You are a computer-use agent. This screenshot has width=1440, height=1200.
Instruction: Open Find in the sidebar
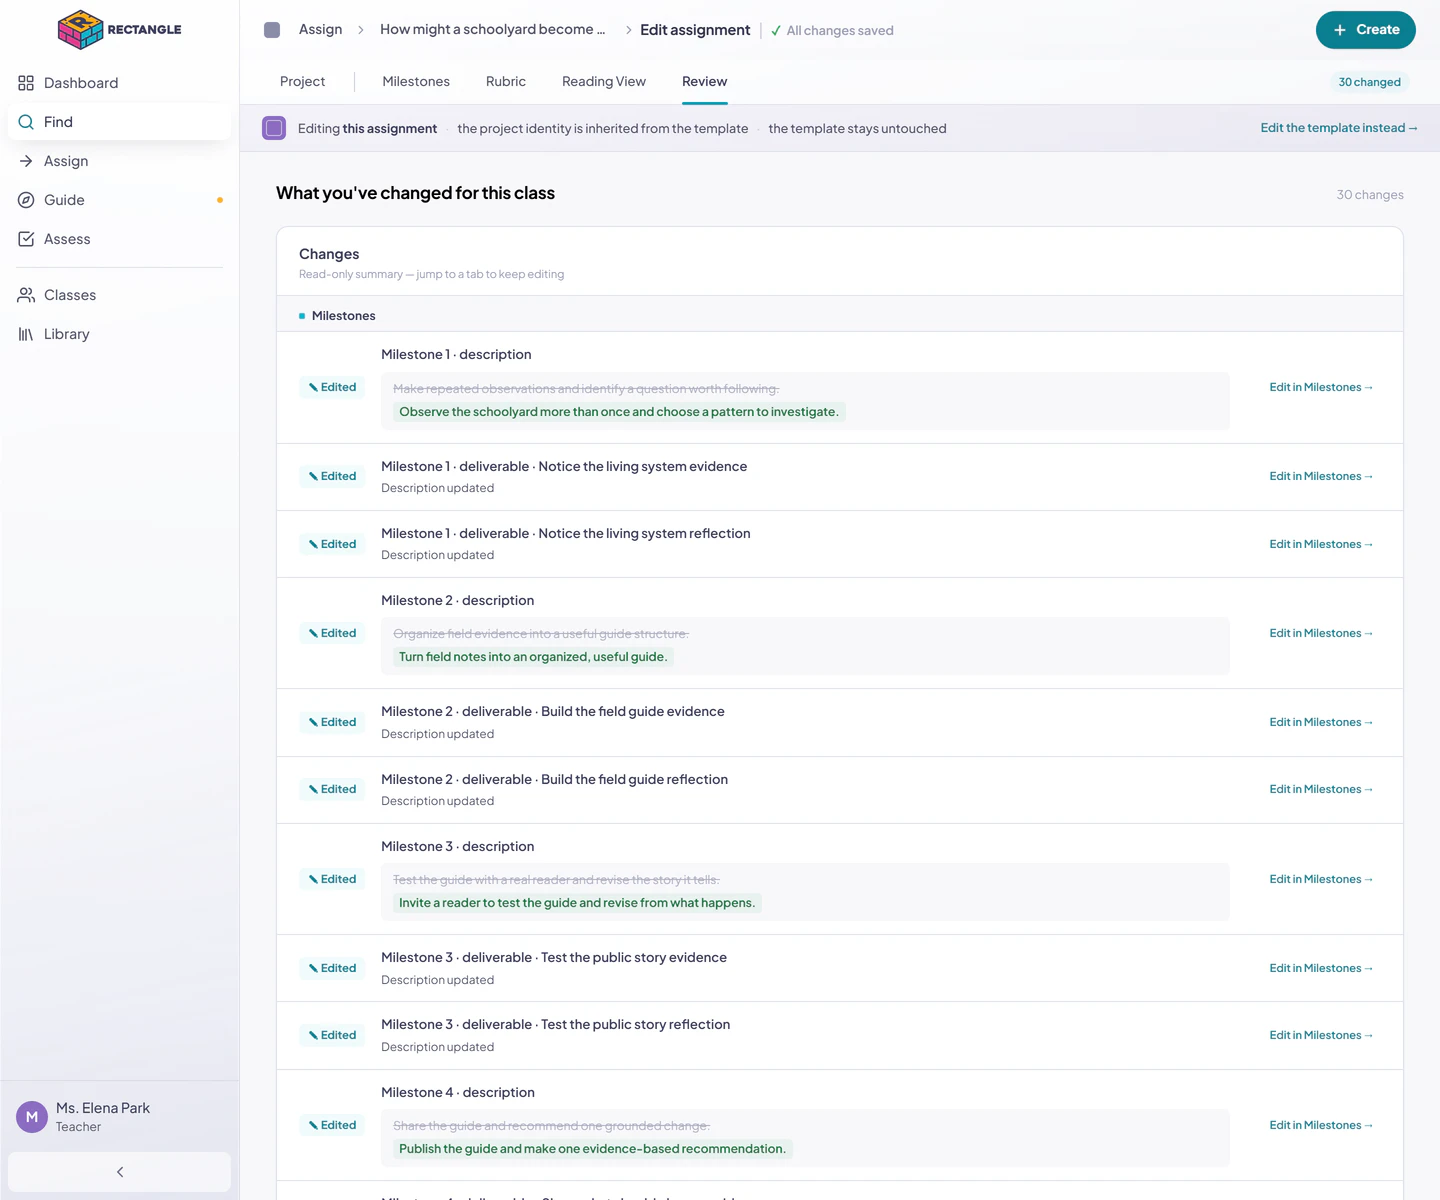pos(119,122)
